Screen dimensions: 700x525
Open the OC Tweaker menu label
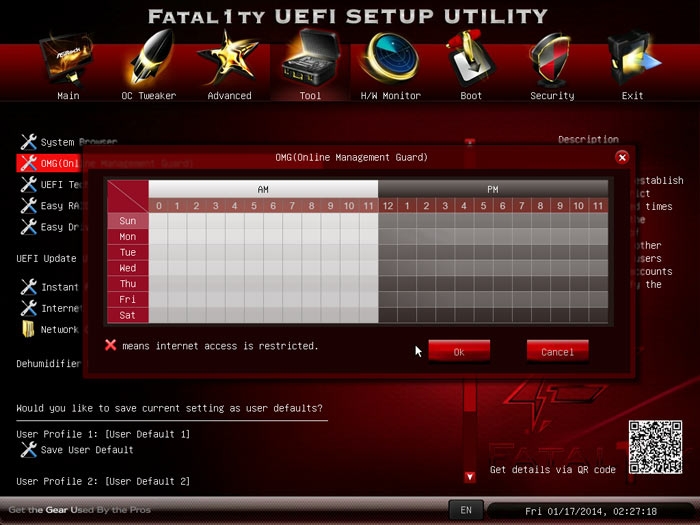[149, 96]
